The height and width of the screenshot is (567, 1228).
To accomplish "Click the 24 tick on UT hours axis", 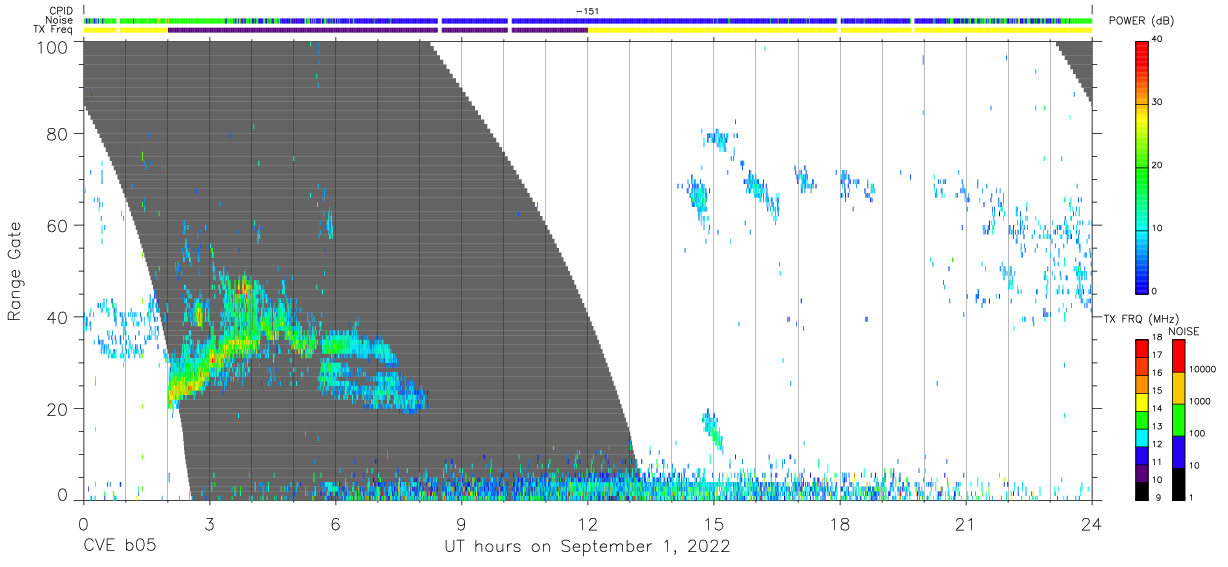I will [1092, 523].
